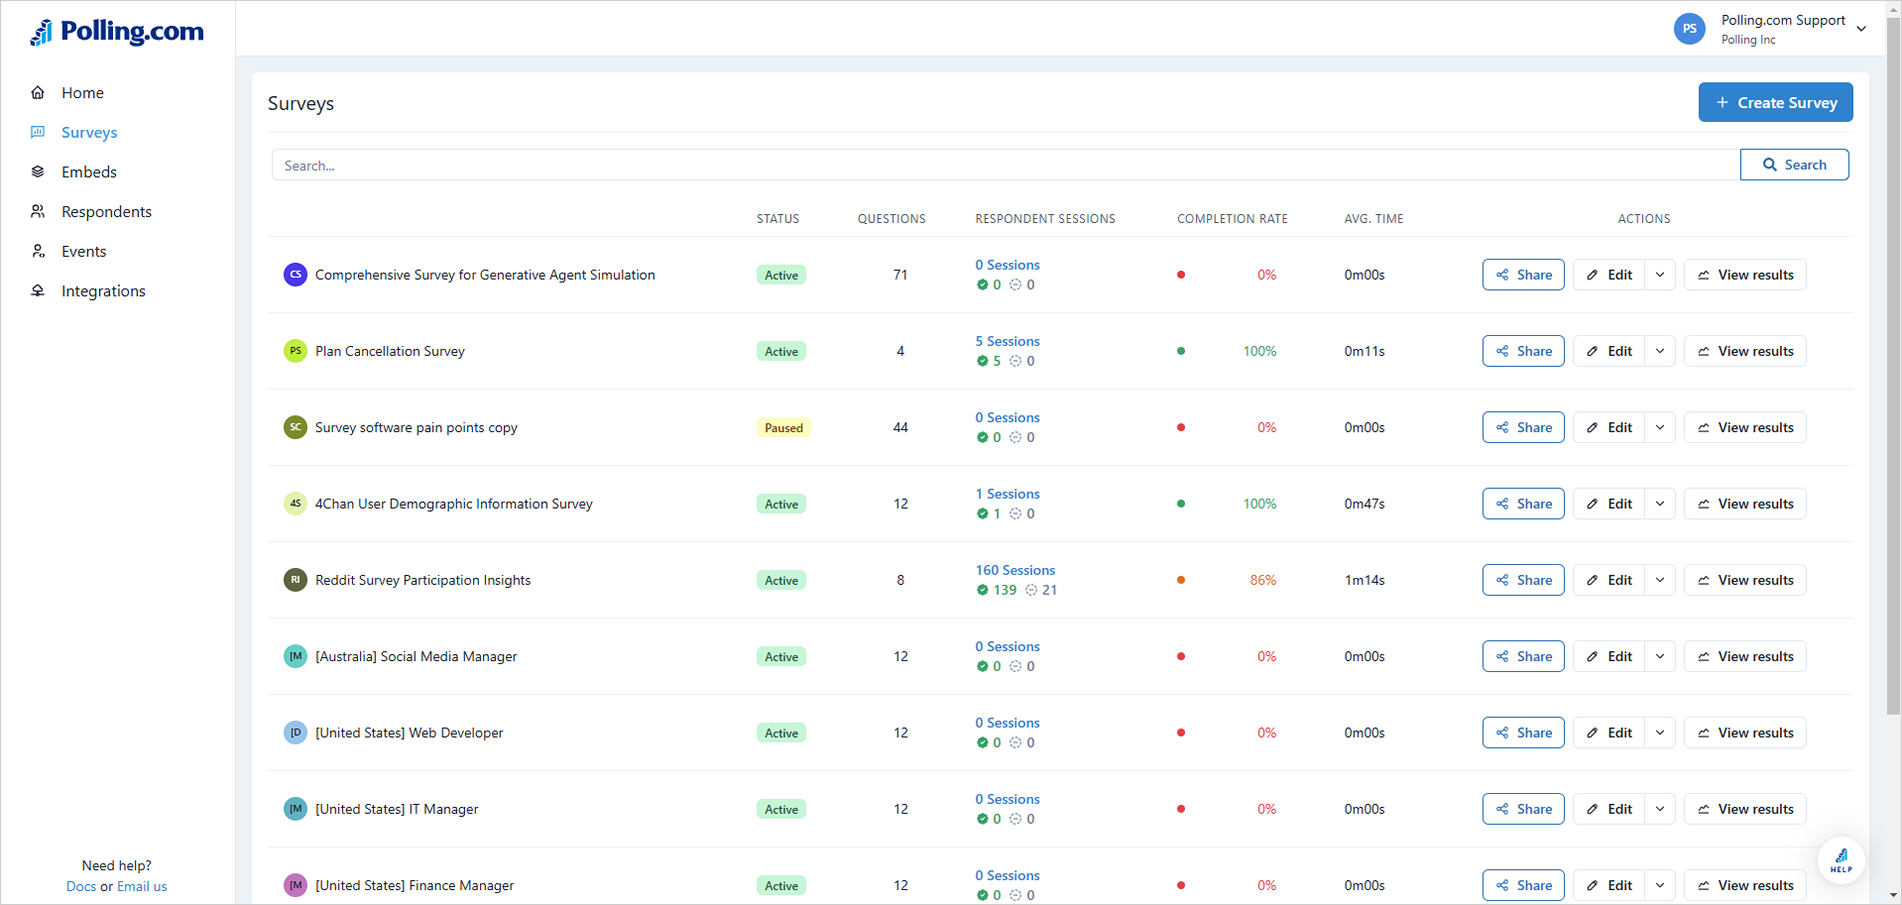Image resolution: width=1902 pixels, height=905 pixels.
Task: Share the Reddit Survey Participation Insights
Action: [1523, 580]
